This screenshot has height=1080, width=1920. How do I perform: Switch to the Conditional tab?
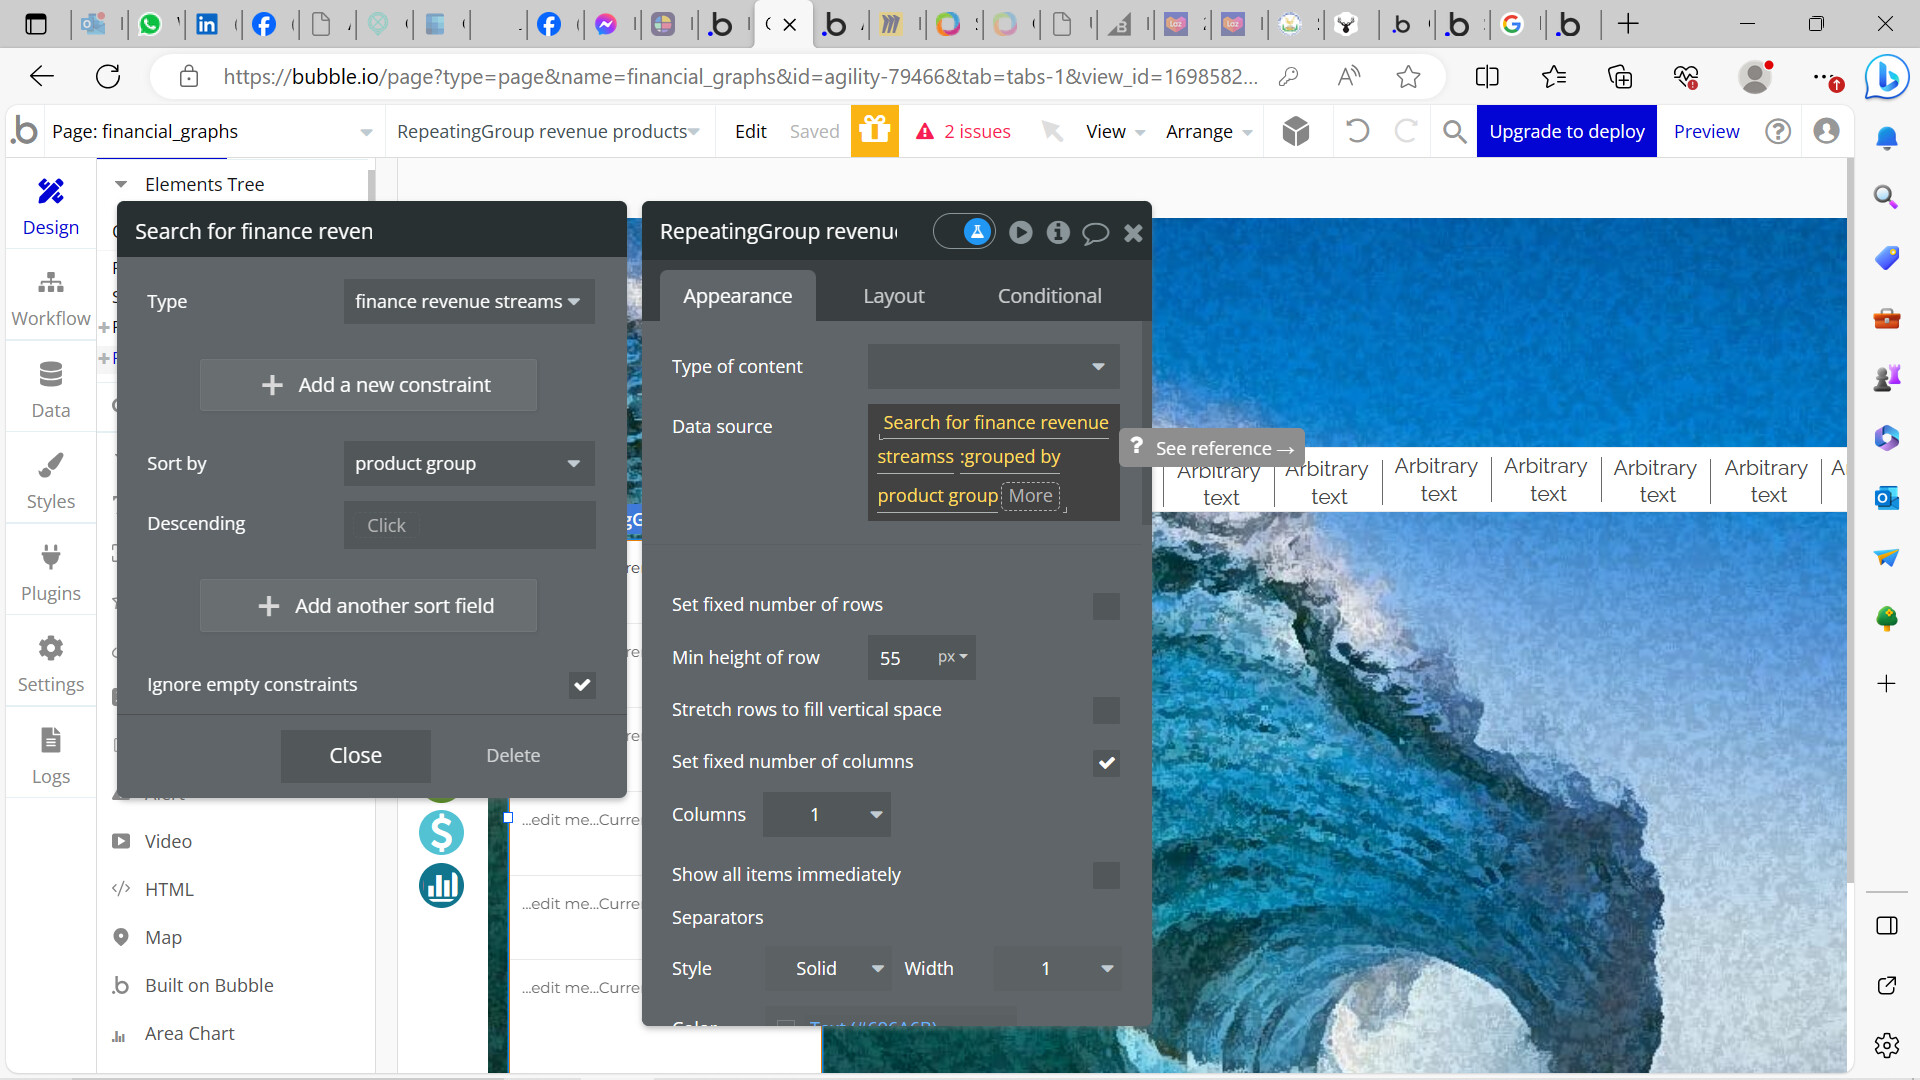pyautogui.click(x=1049, y=296)
